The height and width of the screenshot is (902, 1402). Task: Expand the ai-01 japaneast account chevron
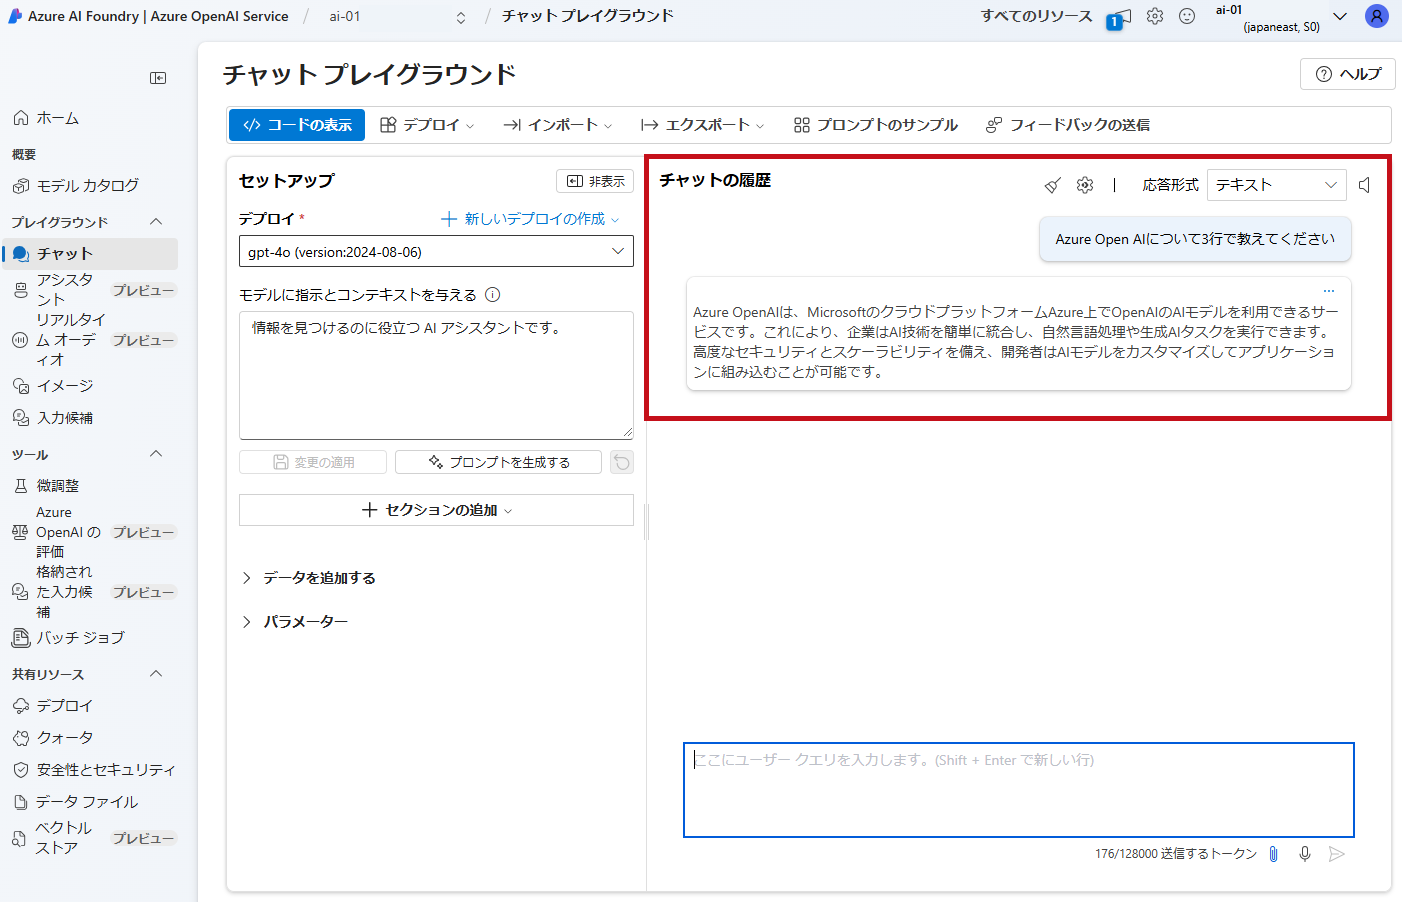(1340, 17)
